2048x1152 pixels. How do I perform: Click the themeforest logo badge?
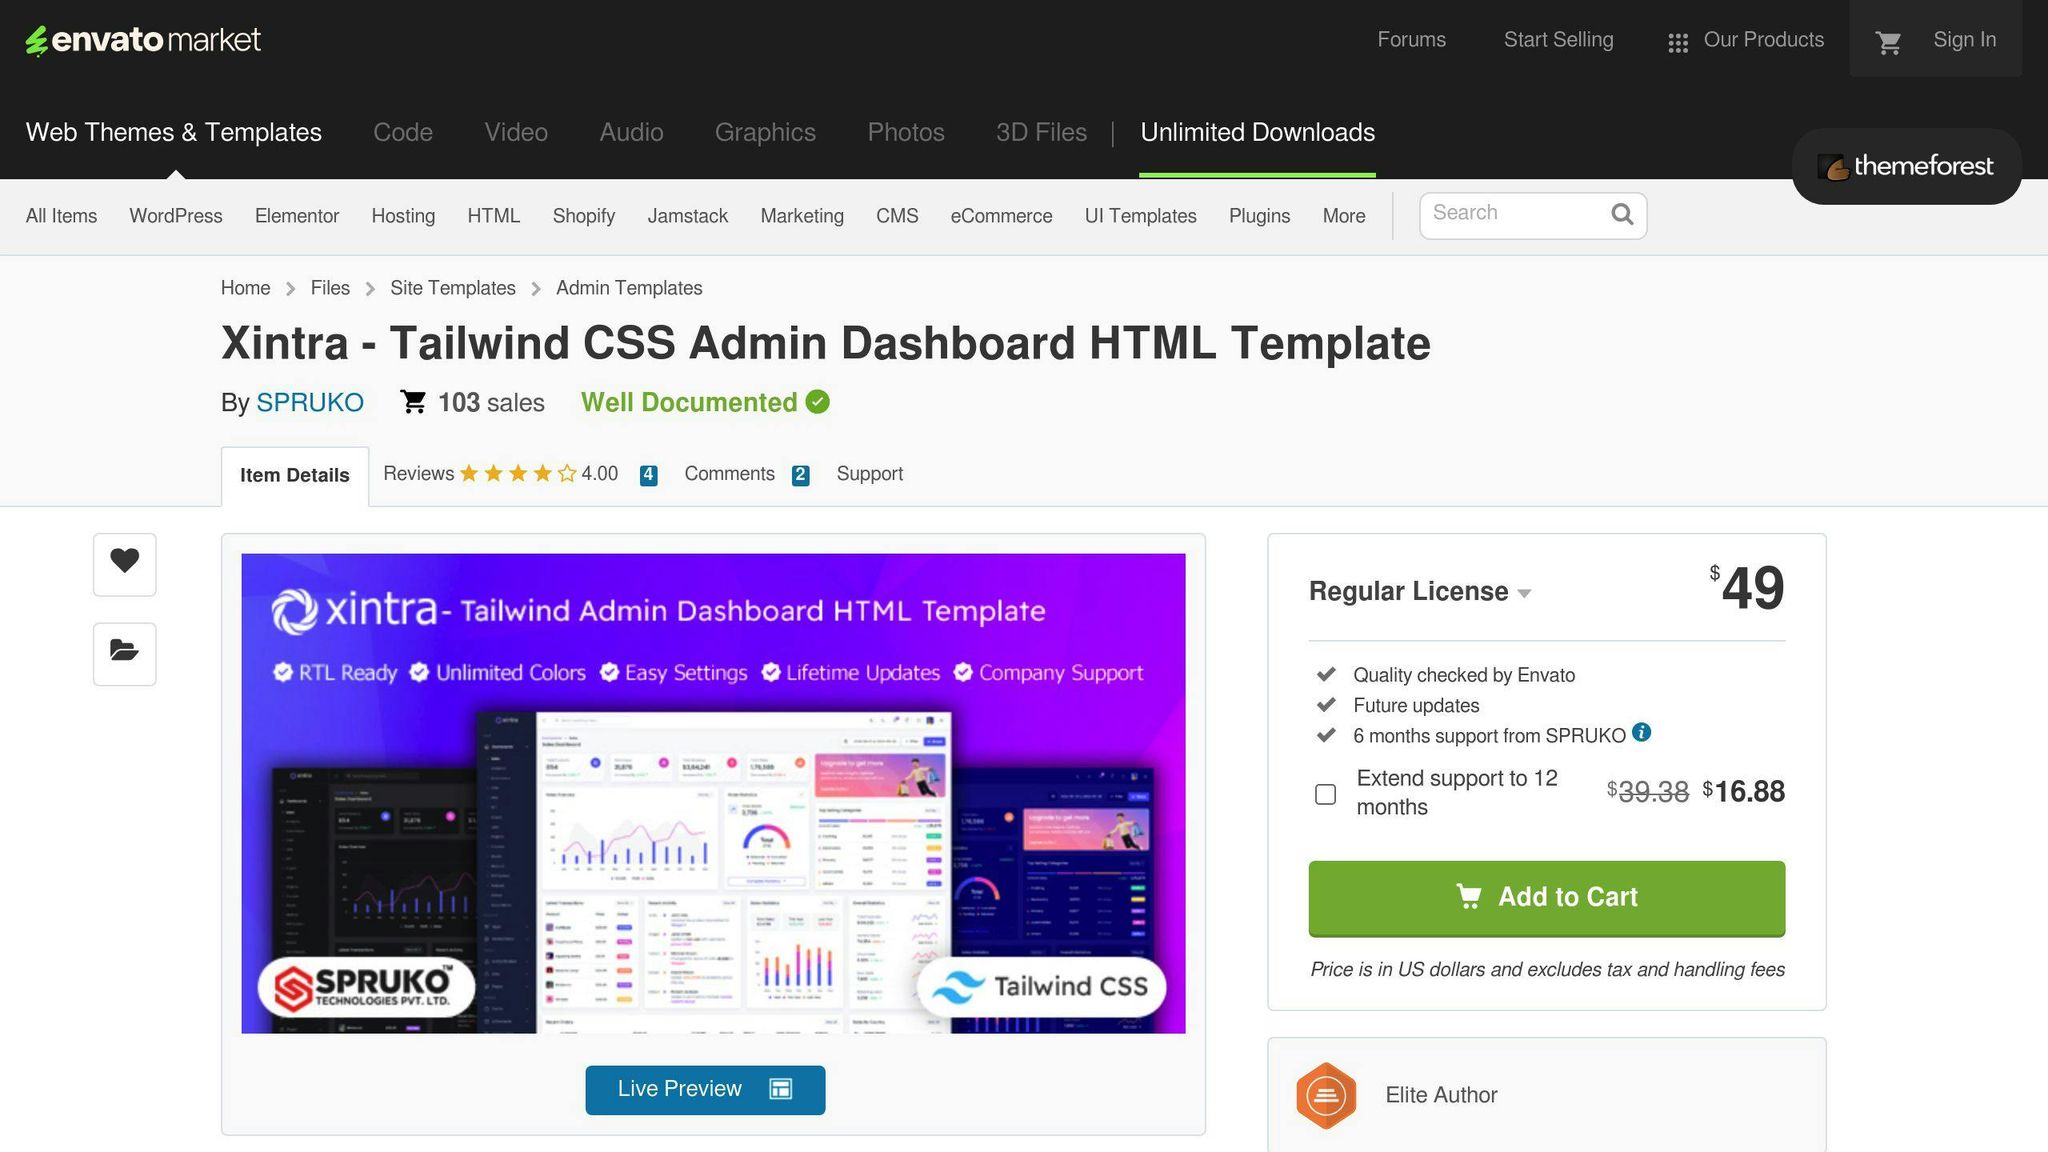[x=1906, y=166]
